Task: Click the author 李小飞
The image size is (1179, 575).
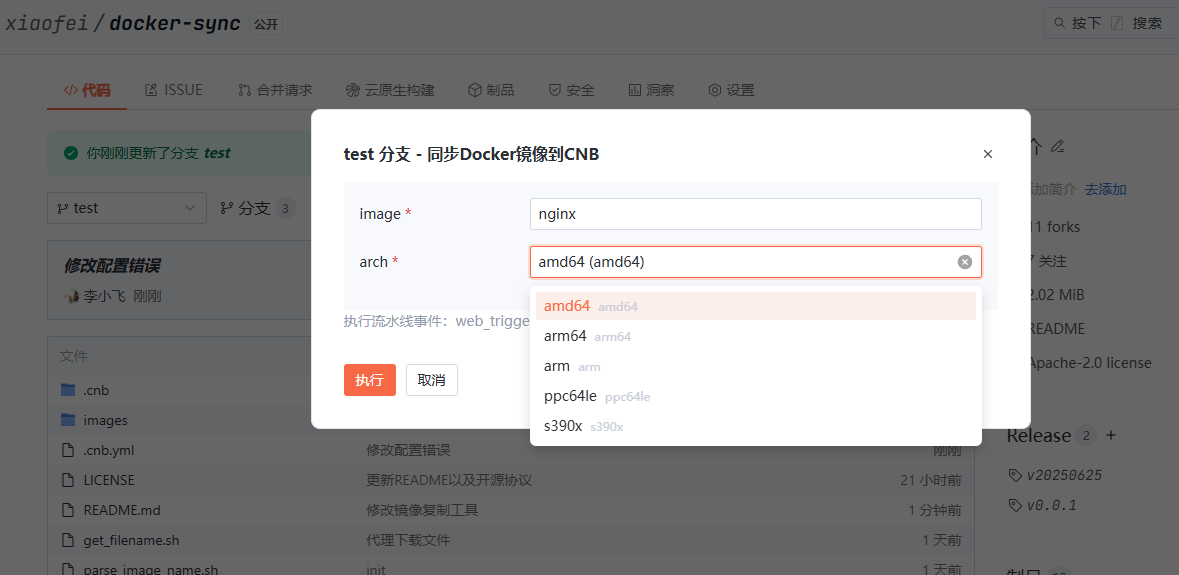Action: 105,296
